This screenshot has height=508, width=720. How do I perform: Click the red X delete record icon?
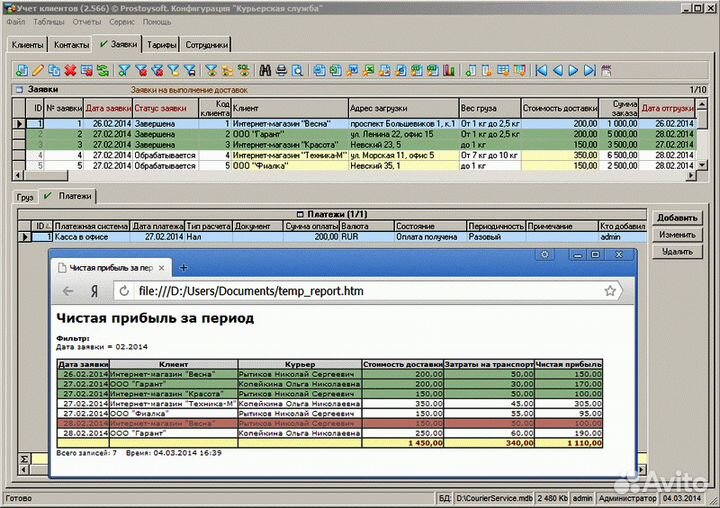click(71, 70)
